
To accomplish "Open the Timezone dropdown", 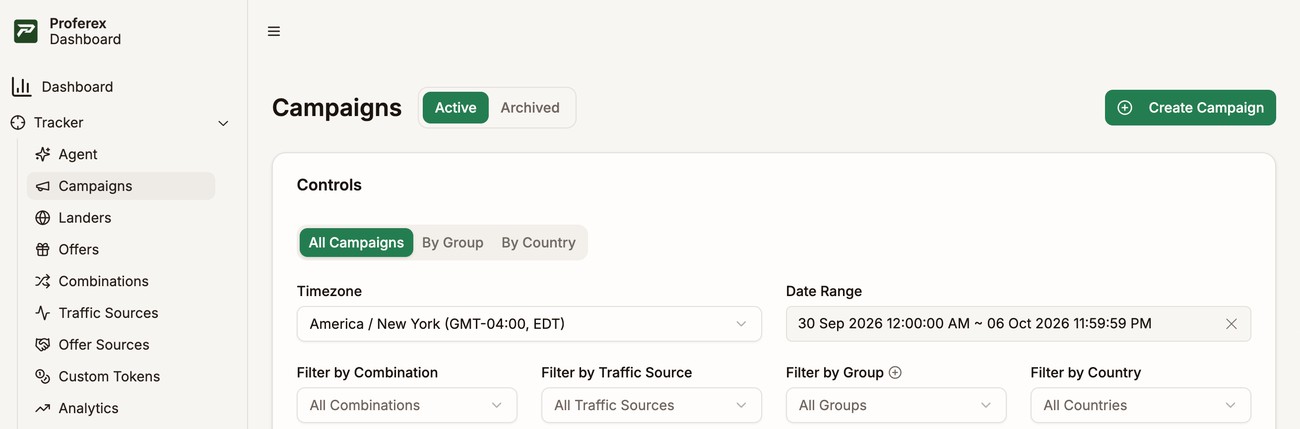I will pyautogui.click(x=529, y=324).
